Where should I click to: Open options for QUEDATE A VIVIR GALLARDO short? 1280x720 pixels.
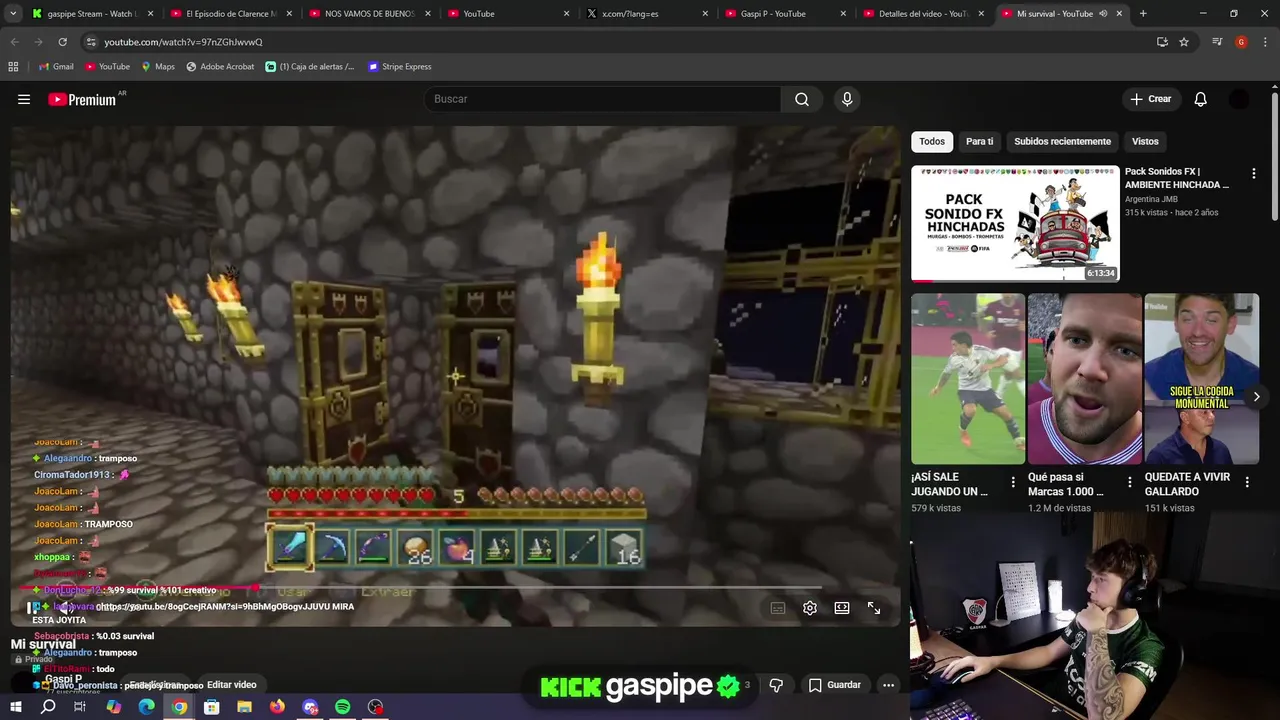coord(1247,482)
